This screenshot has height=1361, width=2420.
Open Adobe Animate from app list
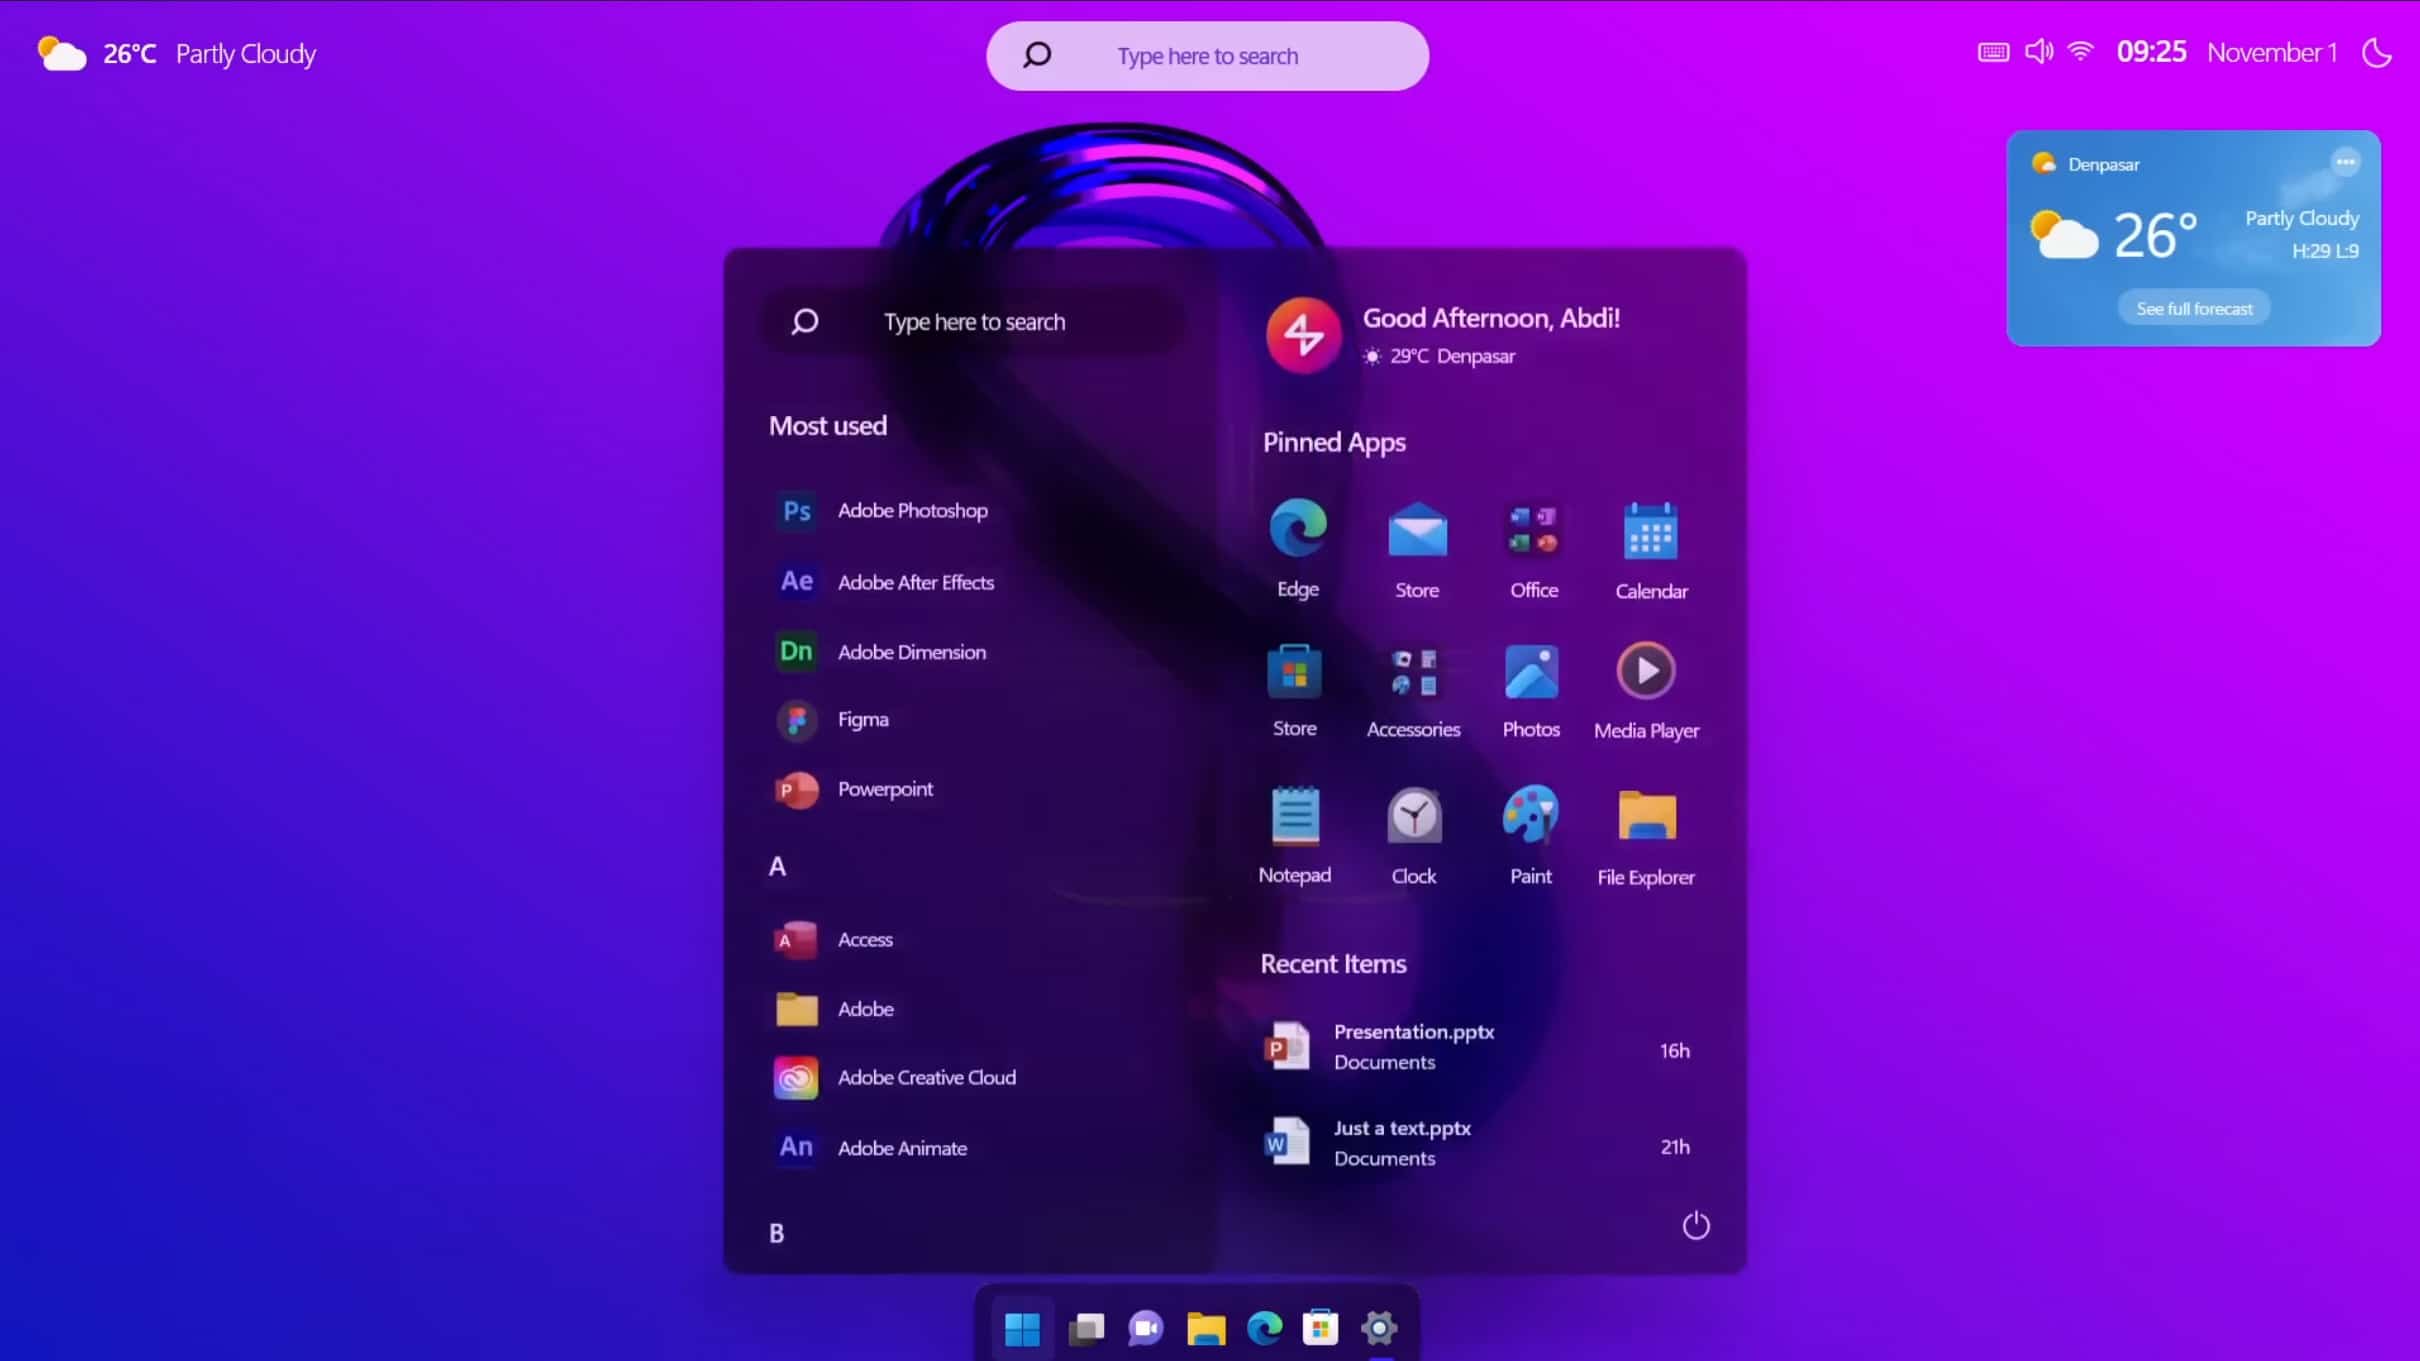click(x=903, y=1147)
